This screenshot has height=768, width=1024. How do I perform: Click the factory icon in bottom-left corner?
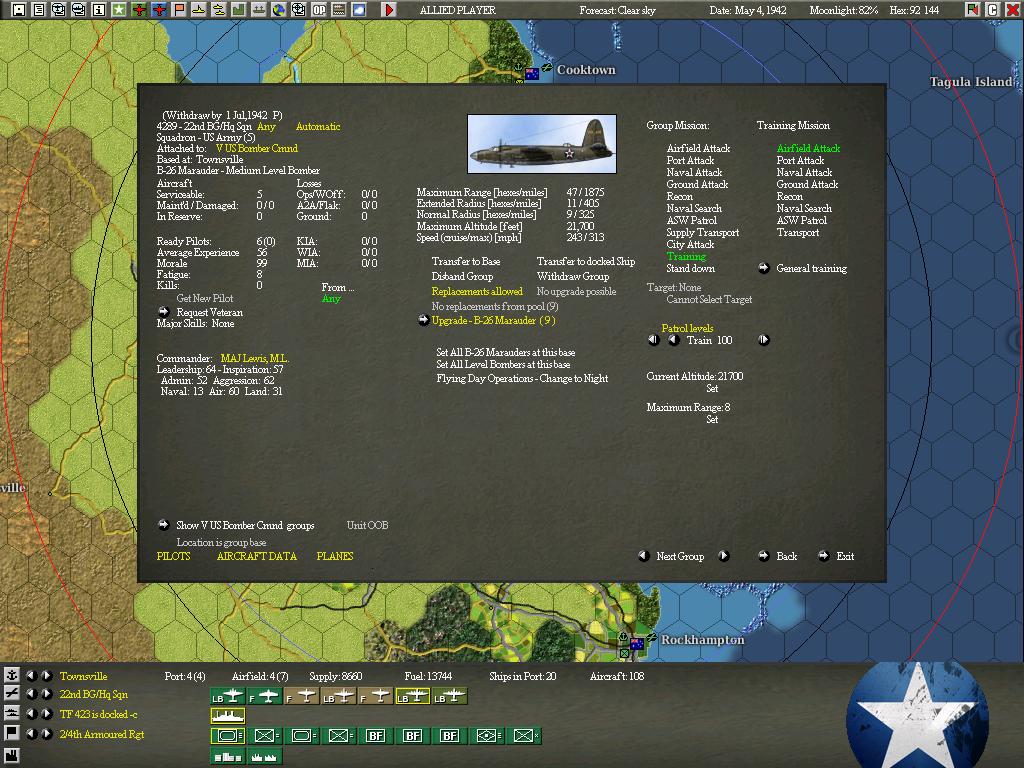12,758
